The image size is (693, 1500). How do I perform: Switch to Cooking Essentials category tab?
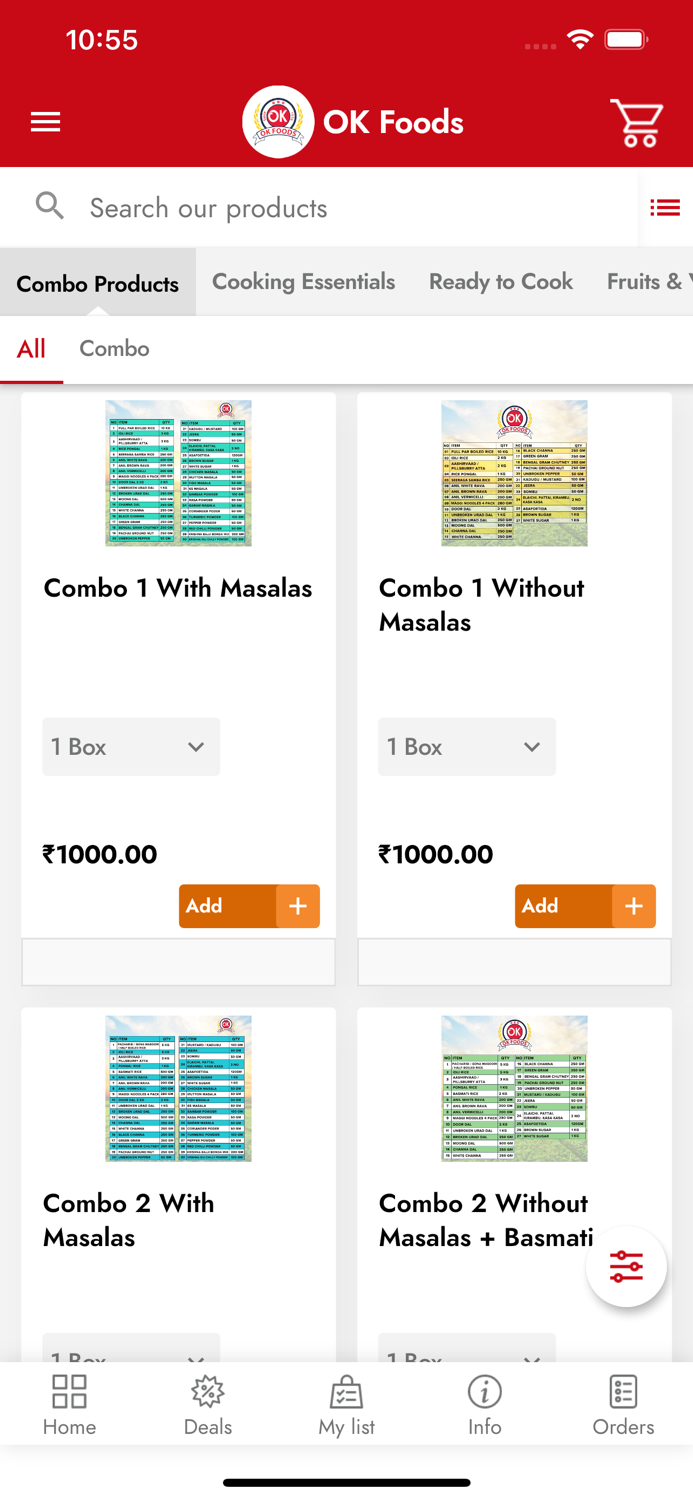coord(303,282)
